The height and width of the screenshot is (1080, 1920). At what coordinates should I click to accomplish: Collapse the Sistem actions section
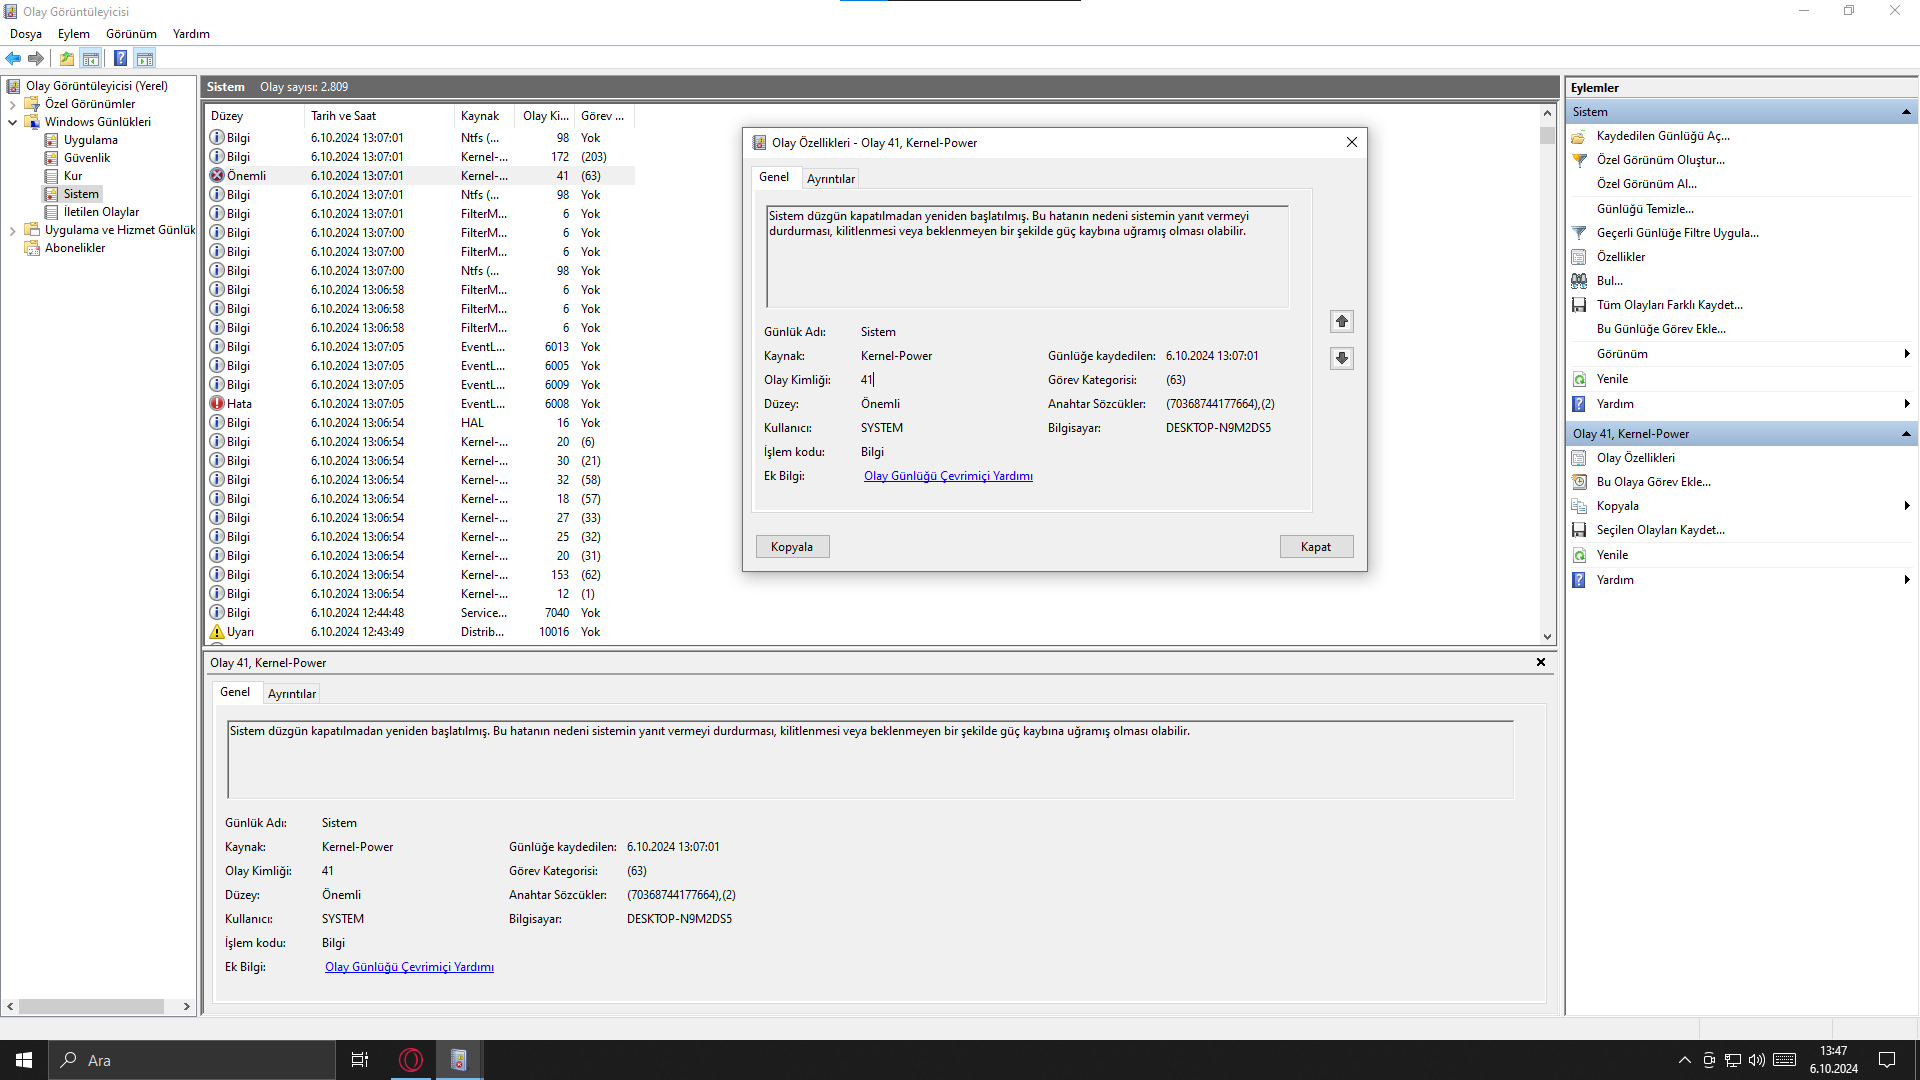(x=1906, y=112)
